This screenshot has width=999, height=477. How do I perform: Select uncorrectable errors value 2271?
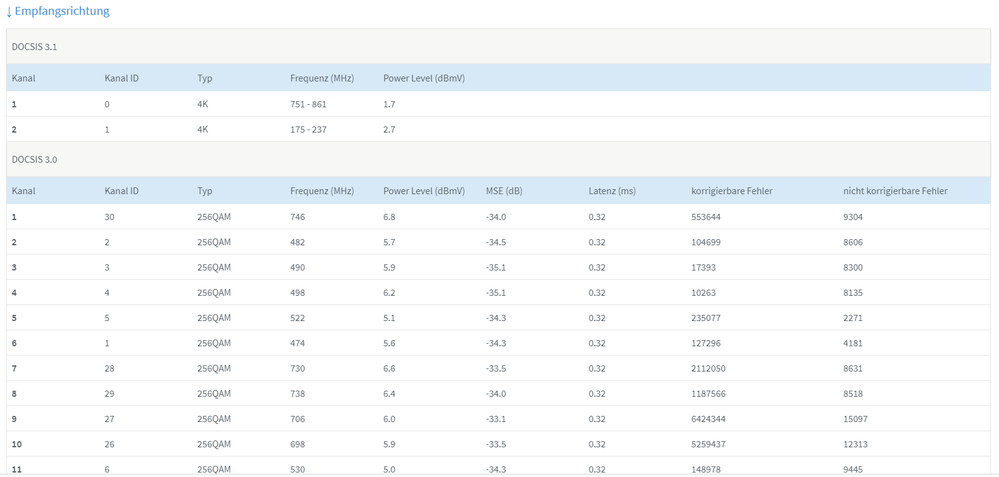point(852,318)
